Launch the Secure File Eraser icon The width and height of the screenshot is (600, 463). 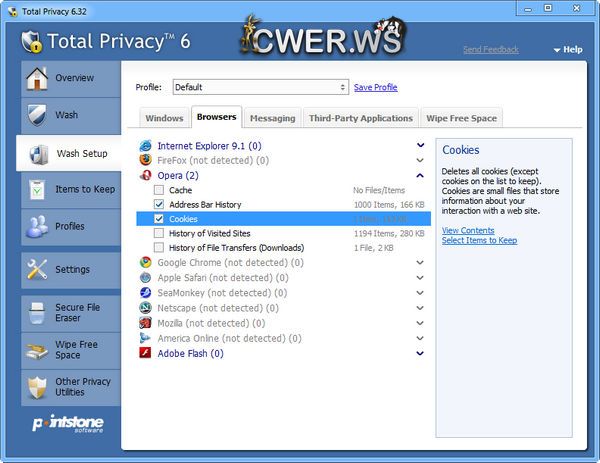[x=37, y=313]
